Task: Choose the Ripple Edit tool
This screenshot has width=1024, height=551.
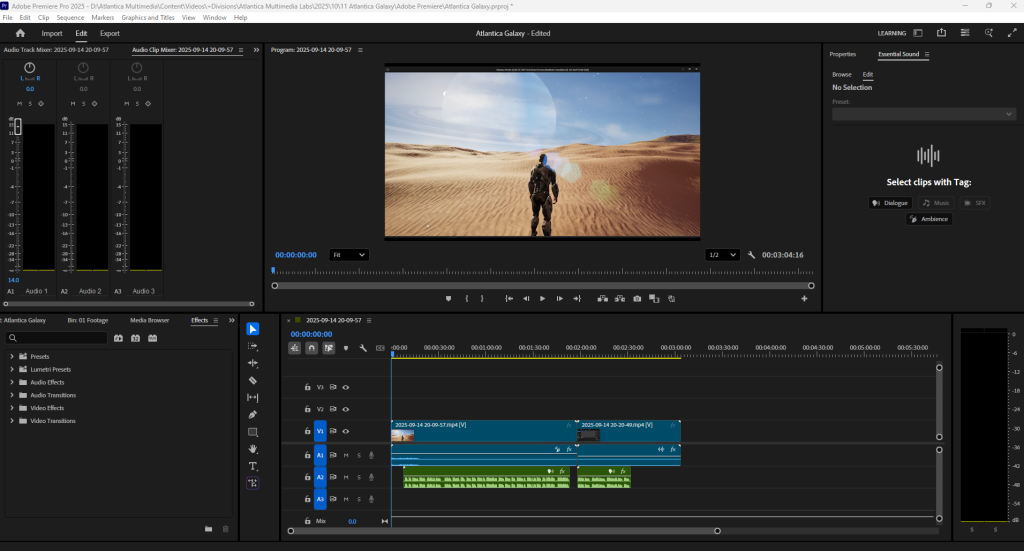Action: pos(253,363)
